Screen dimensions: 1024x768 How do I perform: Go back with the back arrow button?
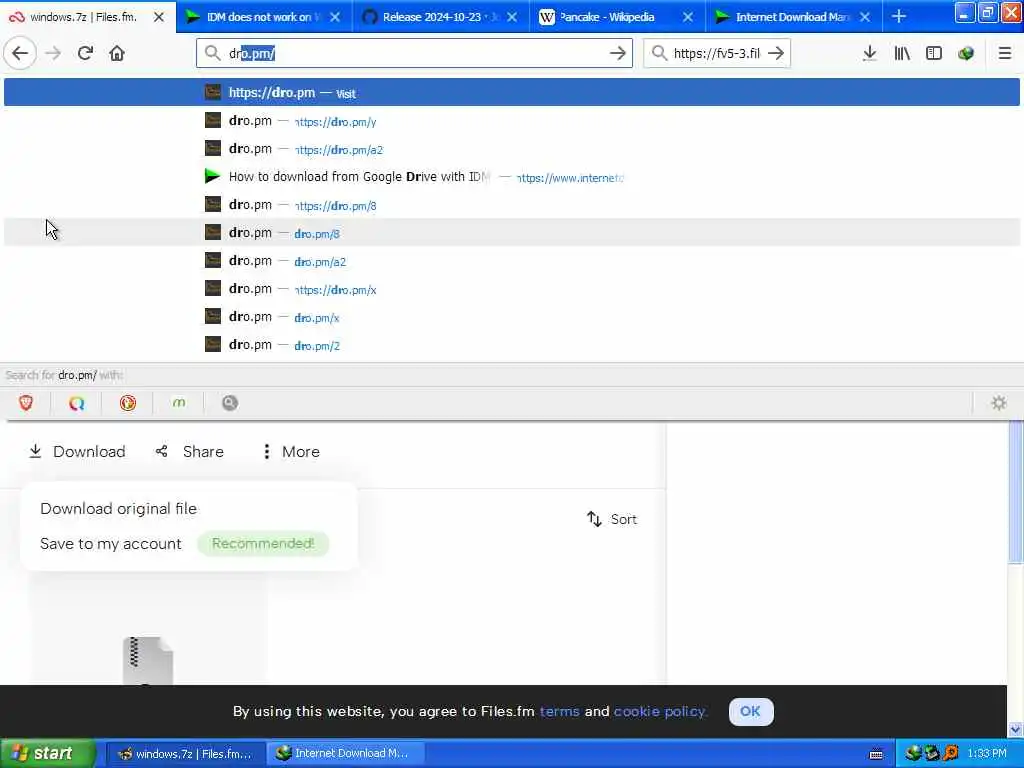click(x=20, y=54)
